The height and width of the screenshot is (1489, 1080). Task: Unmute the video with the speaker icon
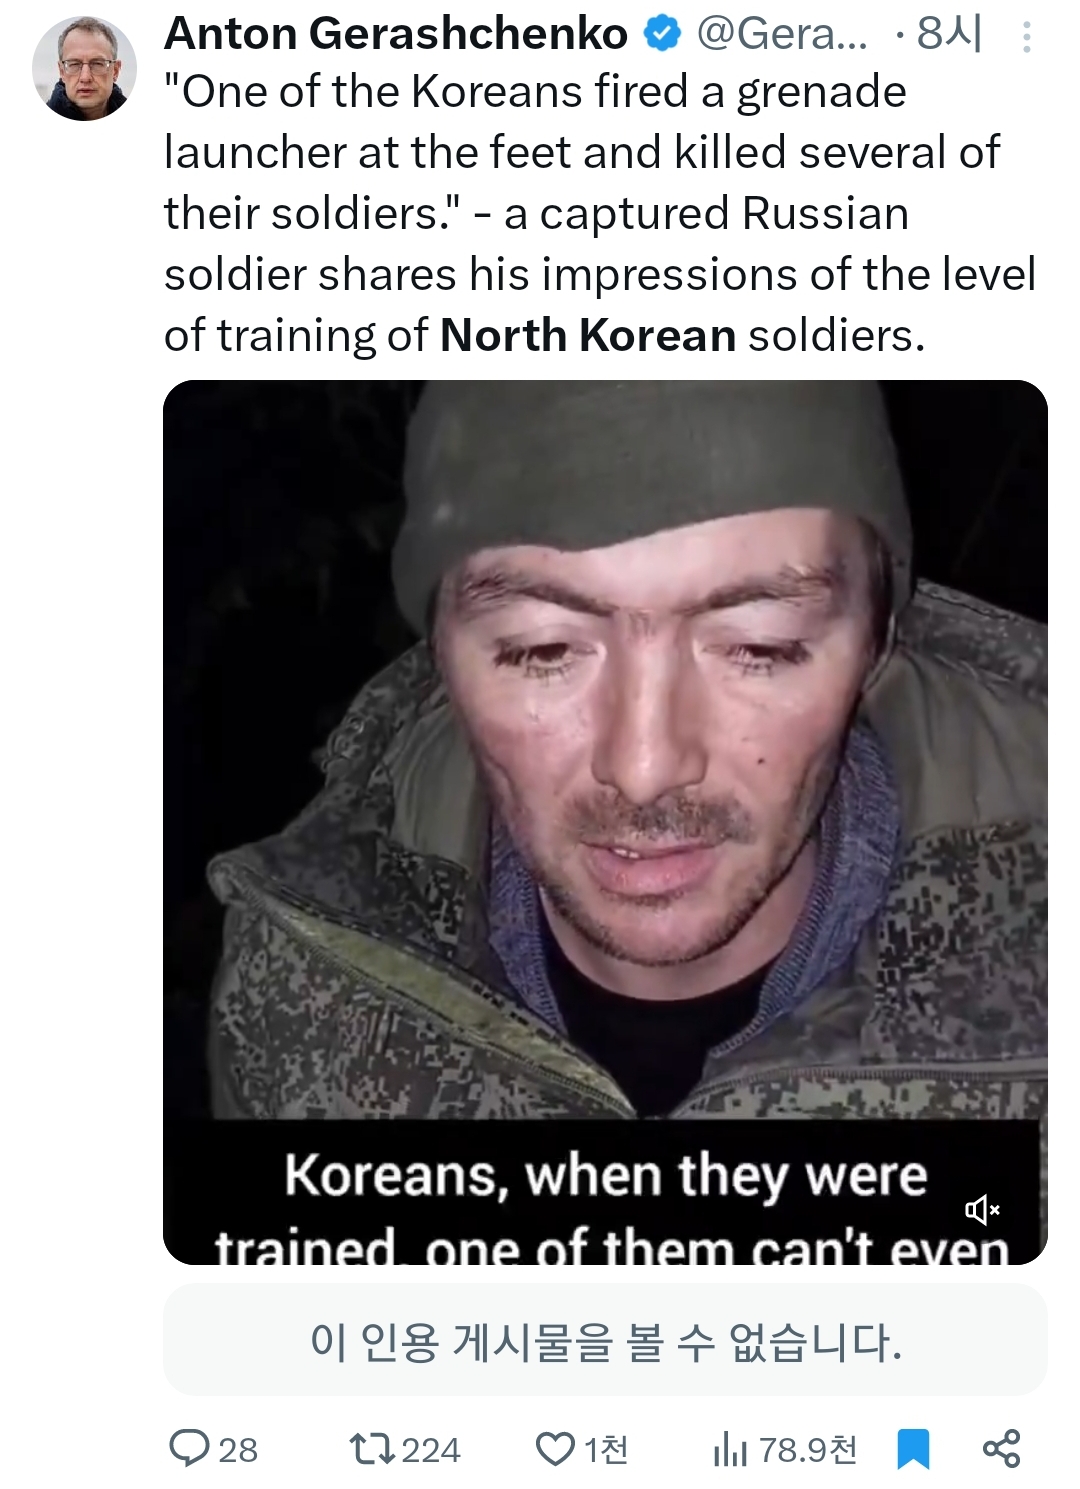click(982, 1210)
